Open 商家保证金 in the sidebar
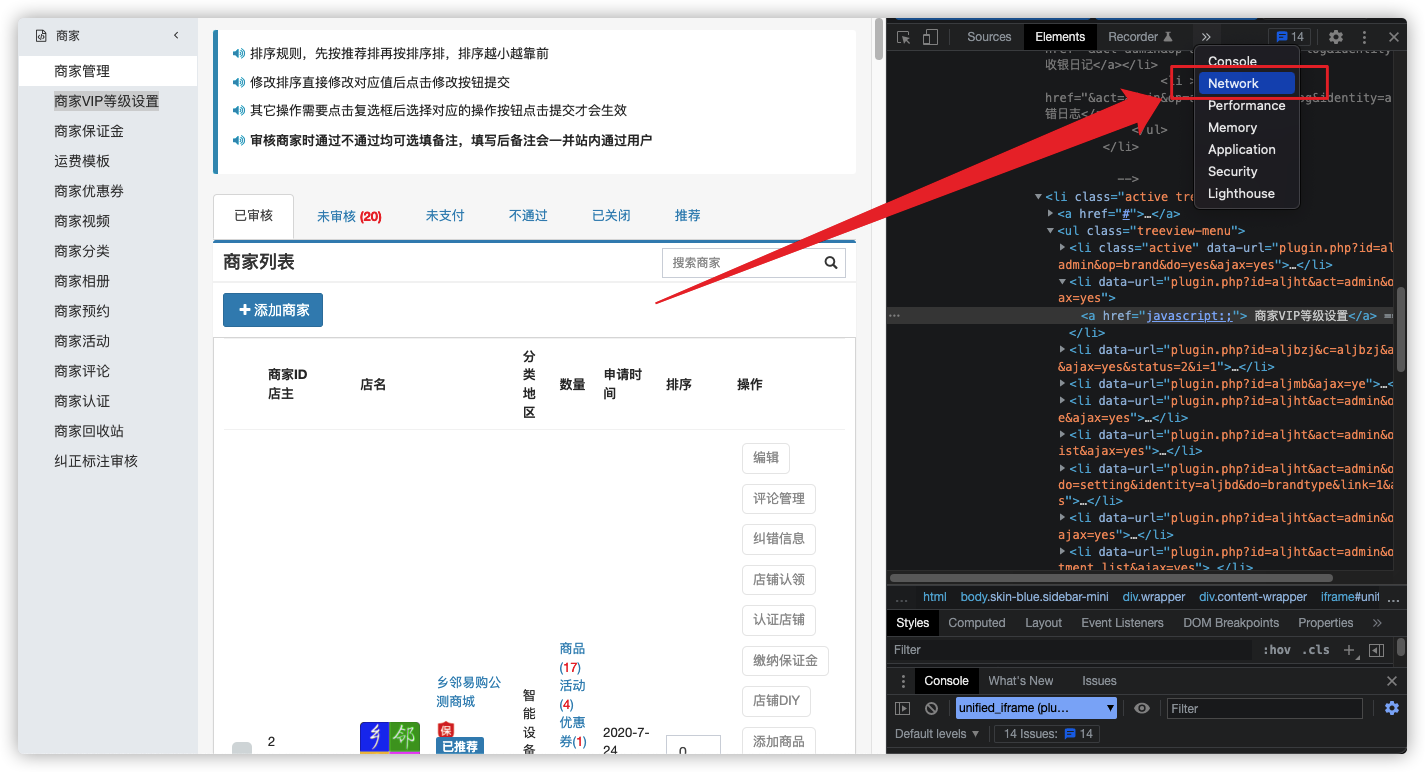Viewport: 1425px width, 772px height. 89,131
